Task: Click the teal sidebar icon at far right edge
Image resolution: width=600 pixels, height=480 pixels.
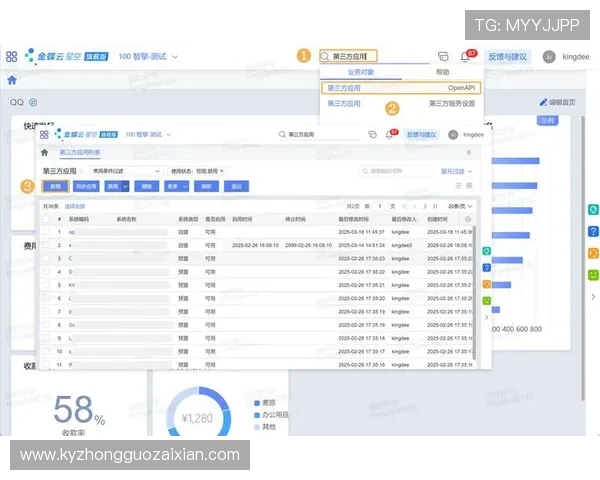Action: tap(593, 210)
